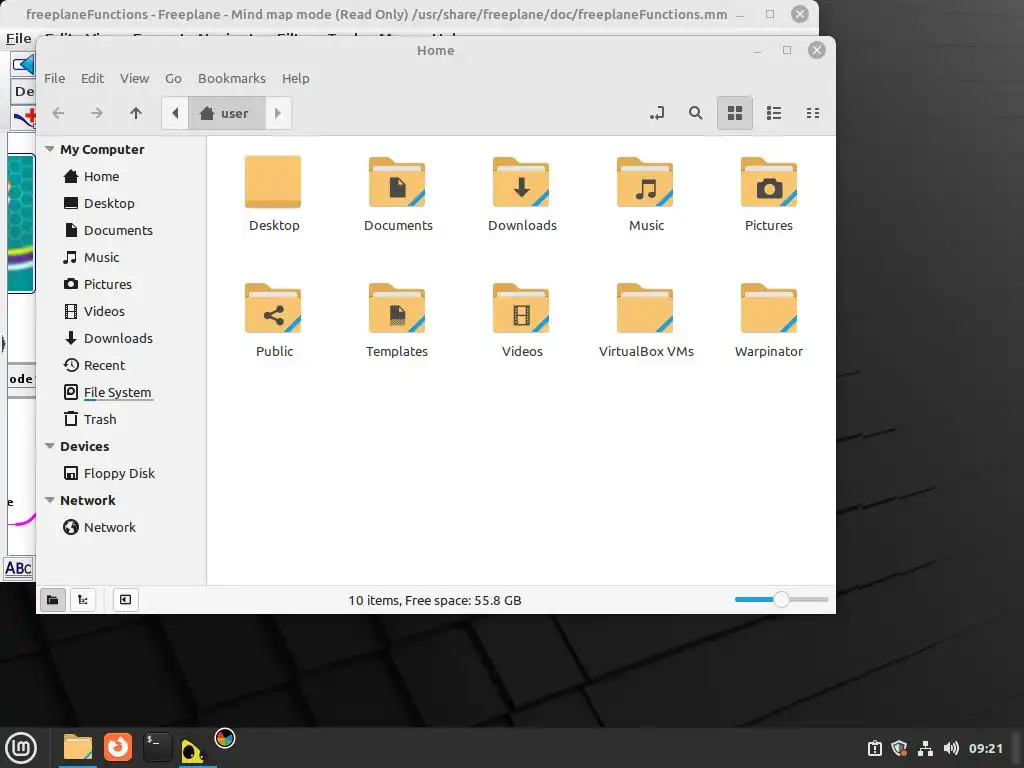Toggle the location entry mode icon
1024x768 pixels.
click(x=657, y=113)
